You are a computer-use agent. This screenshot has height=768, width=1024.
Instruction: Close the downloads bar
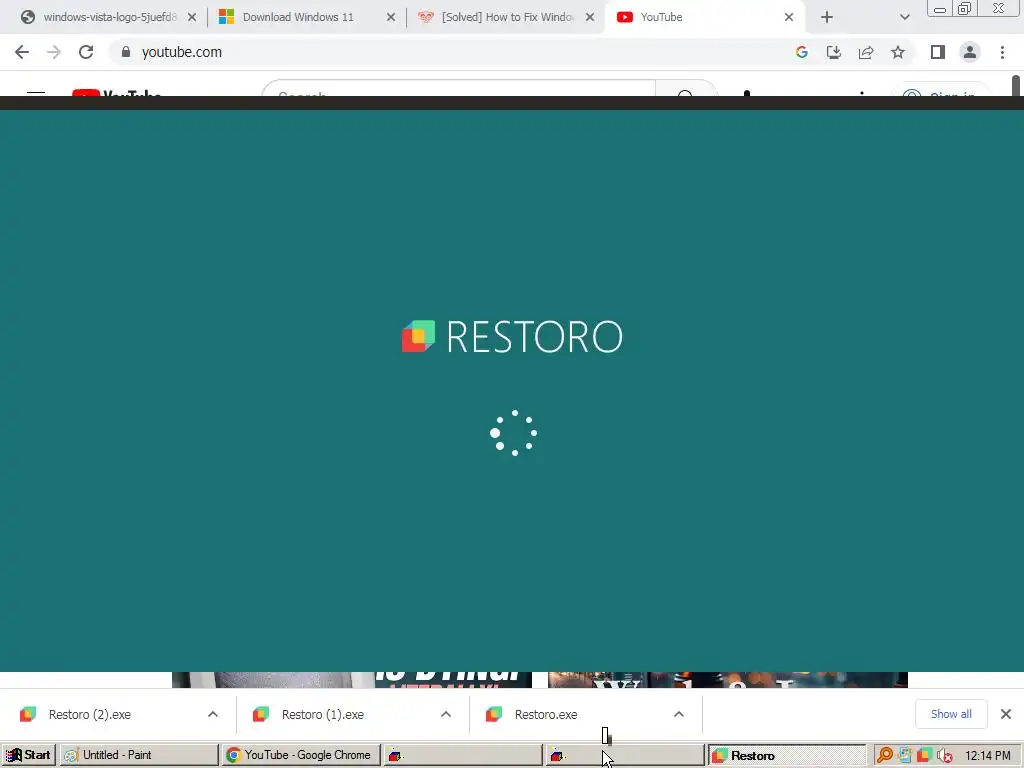click(1006, 714)
